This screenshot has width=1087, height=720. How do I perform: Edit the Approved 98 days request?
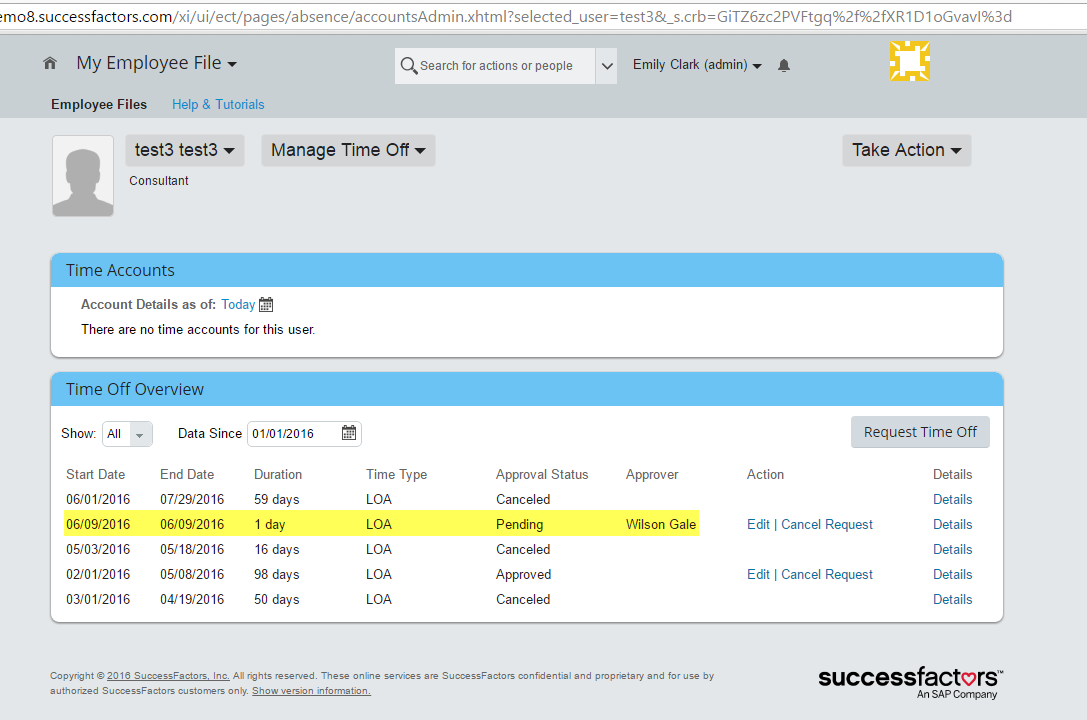click(758, 574)
